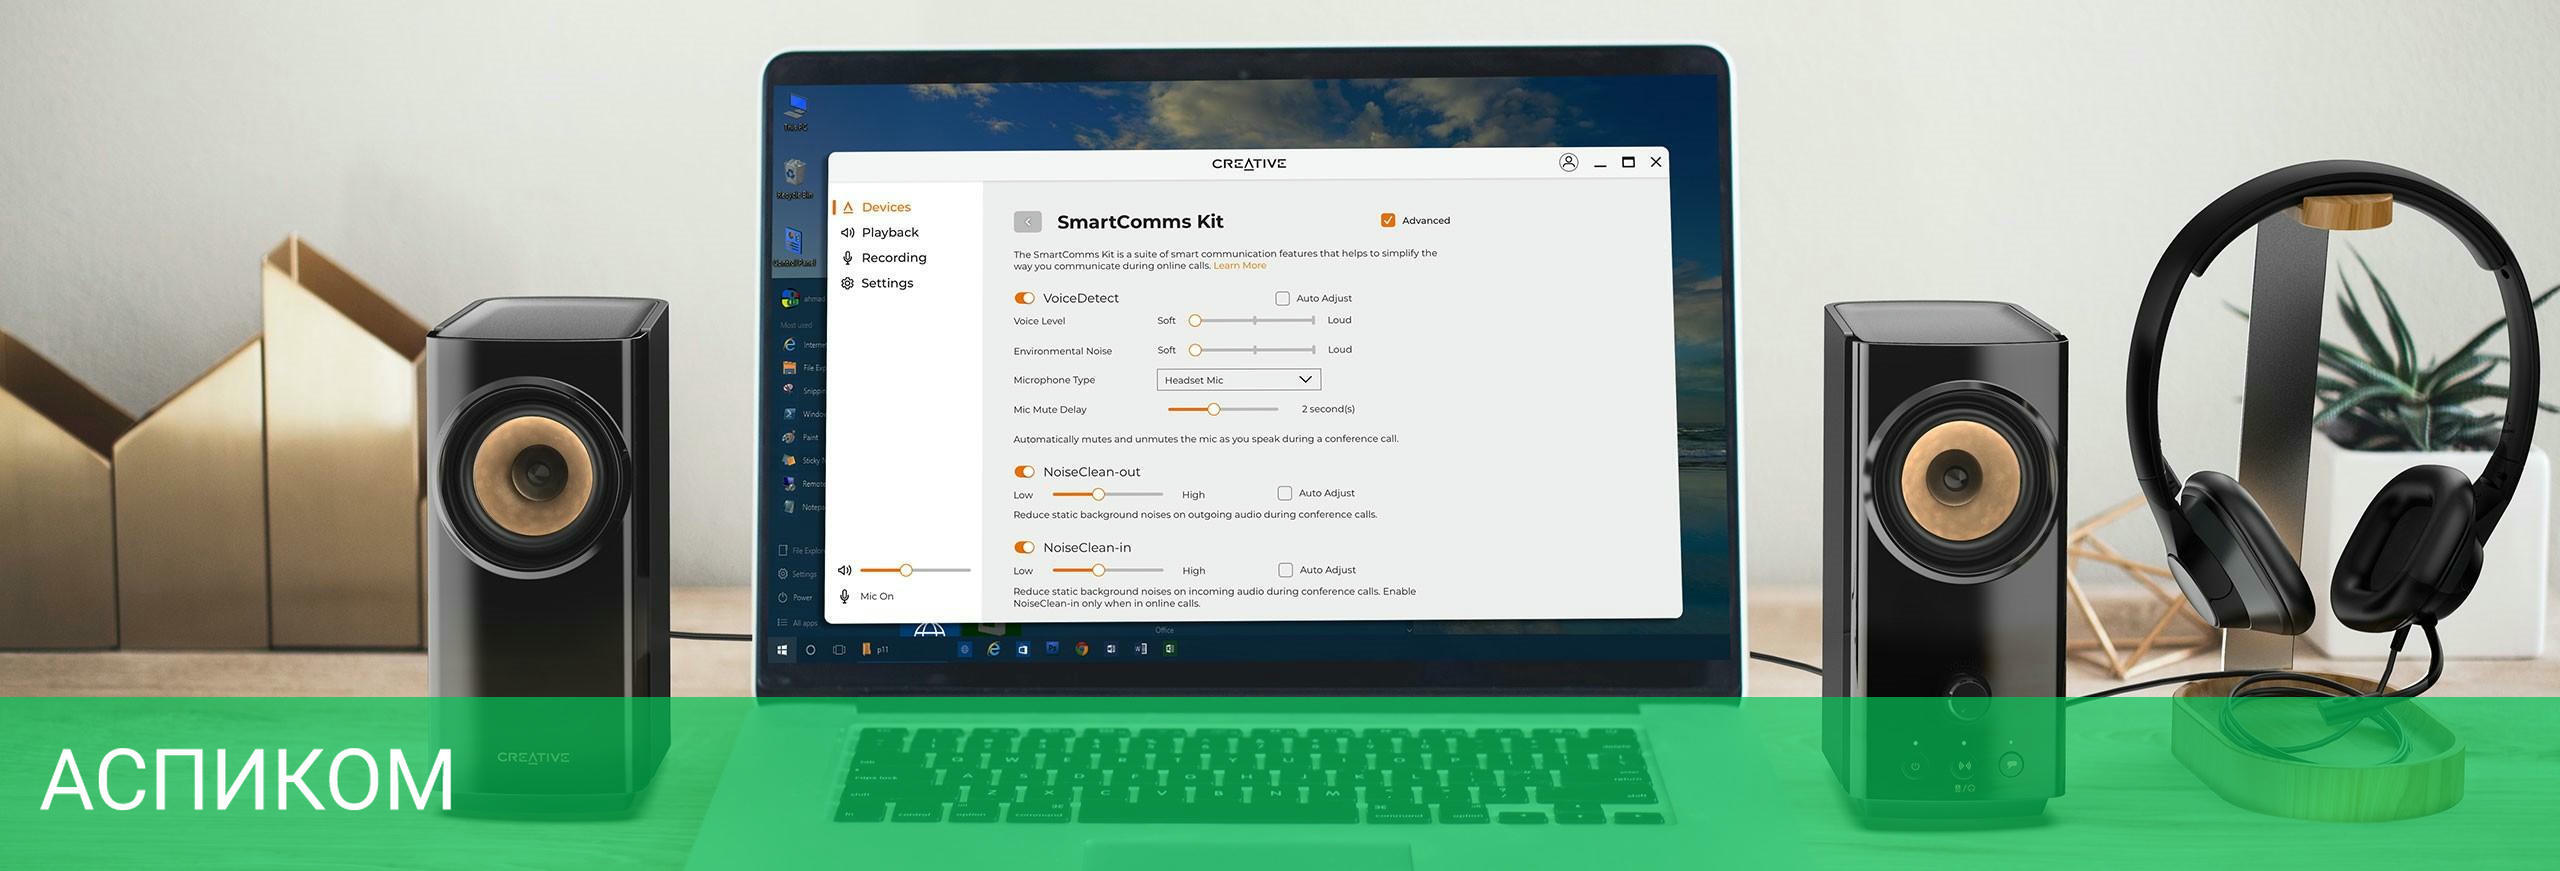The width and height of the screenshot is (2560, 871).
Task: Open Google Chrome from the taskbar
Action: [1081, 649]
